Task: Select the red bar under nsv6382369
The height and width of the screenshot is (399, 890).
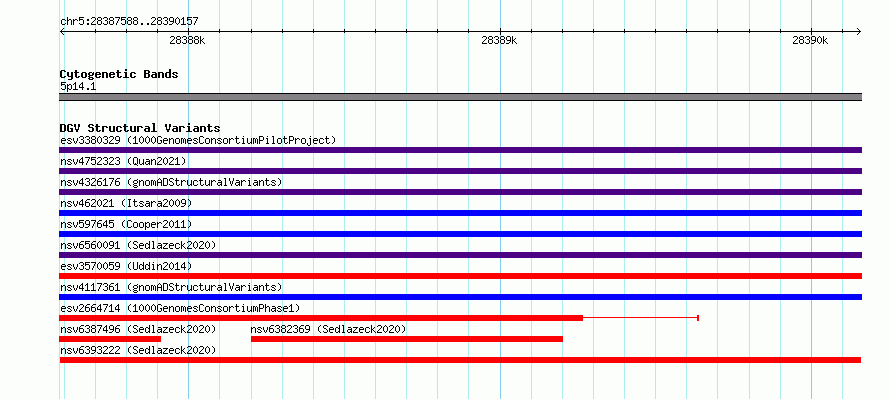Action: pyautogui.click(x=406, y=339)
